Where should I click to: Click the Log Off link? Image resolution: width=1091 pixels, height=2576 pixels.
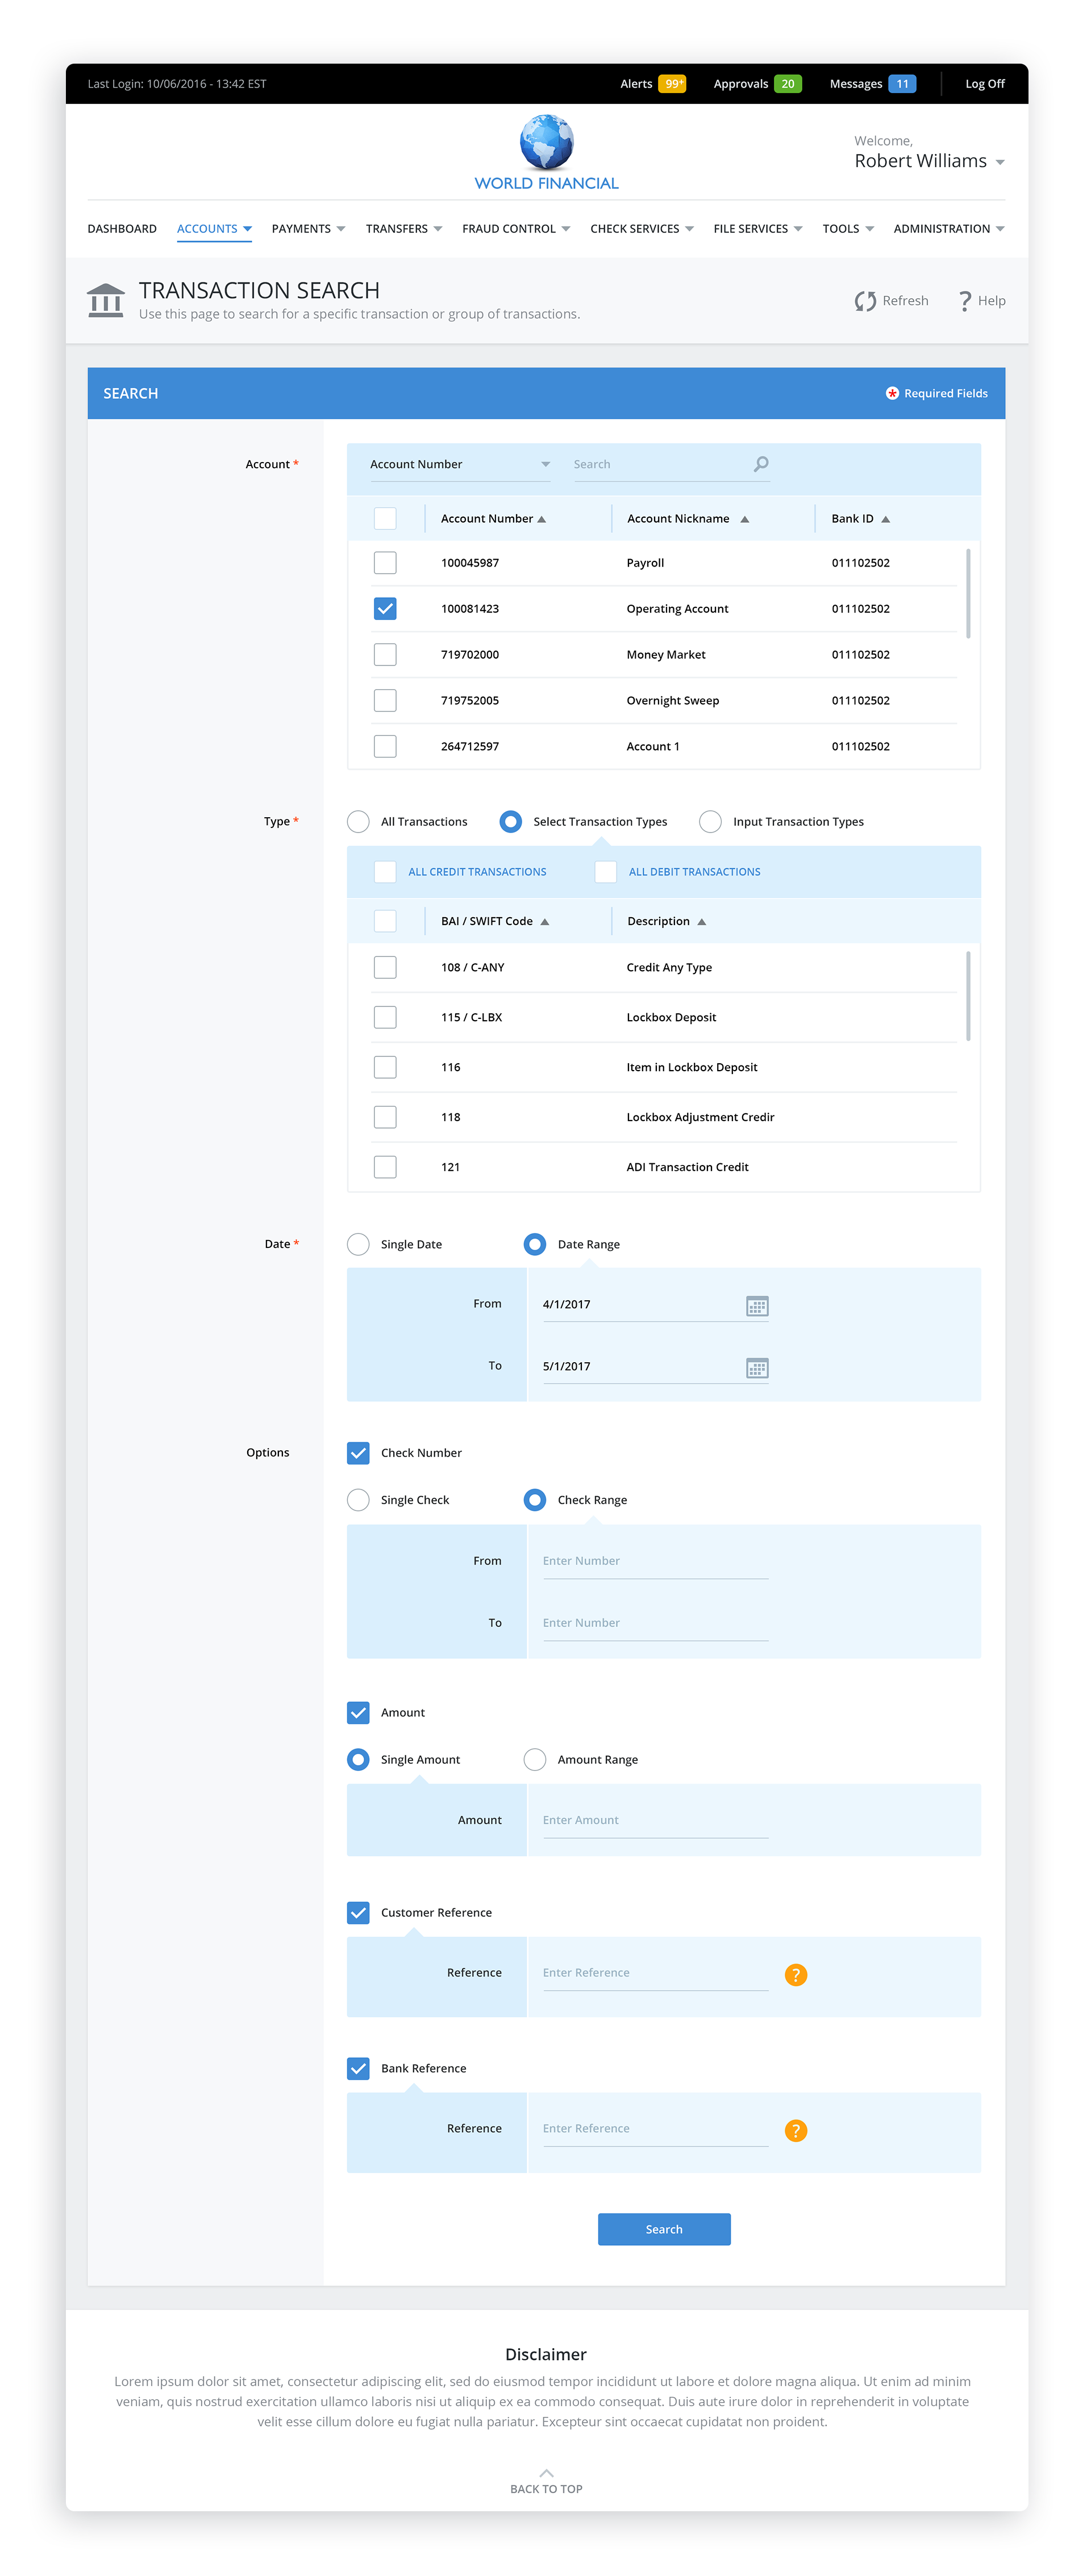click(x=984, y=84)
